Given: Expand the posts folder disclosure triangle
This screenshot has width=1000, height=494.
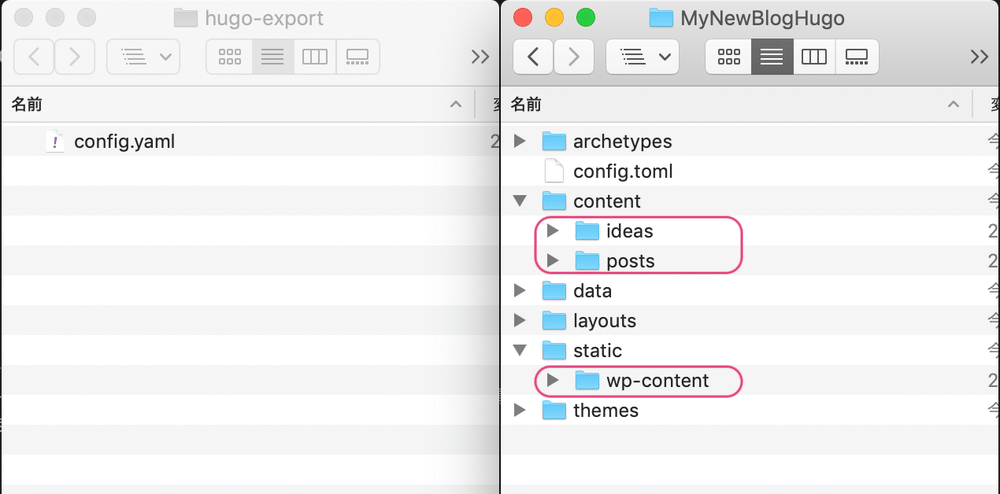Looking at the screenshot, I should tap(551, 261).
